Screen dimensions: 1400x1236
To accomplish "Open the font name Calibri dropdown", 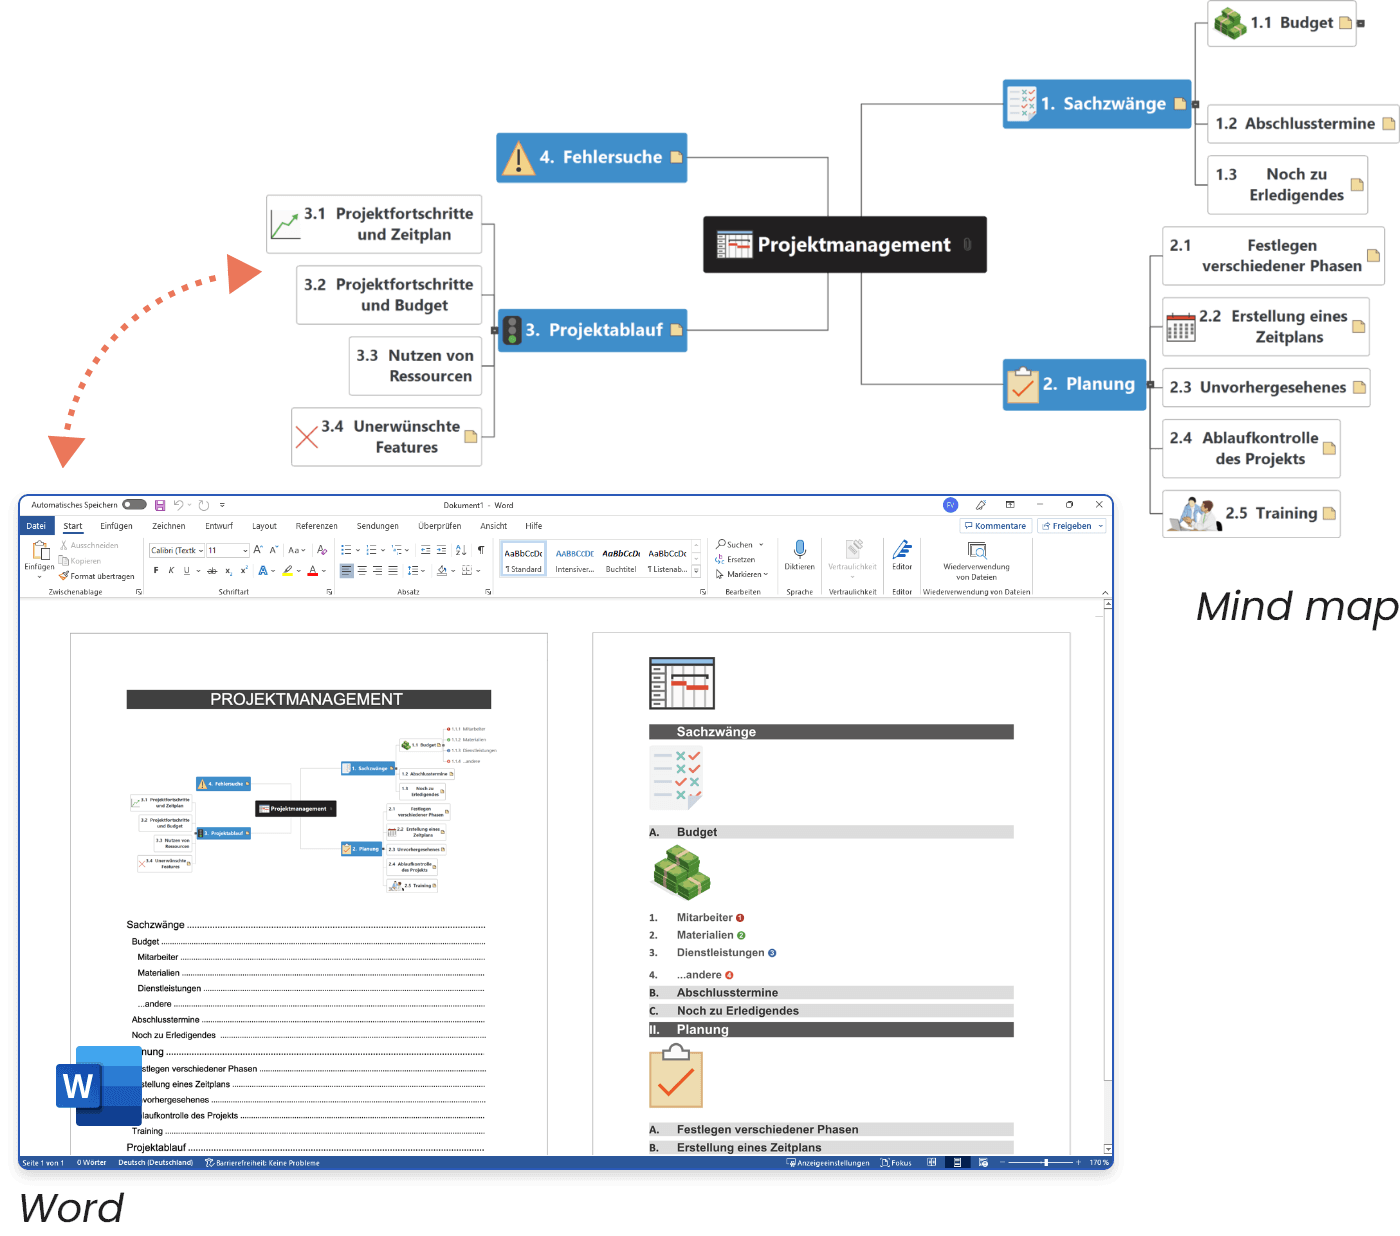I will [200, 550].
